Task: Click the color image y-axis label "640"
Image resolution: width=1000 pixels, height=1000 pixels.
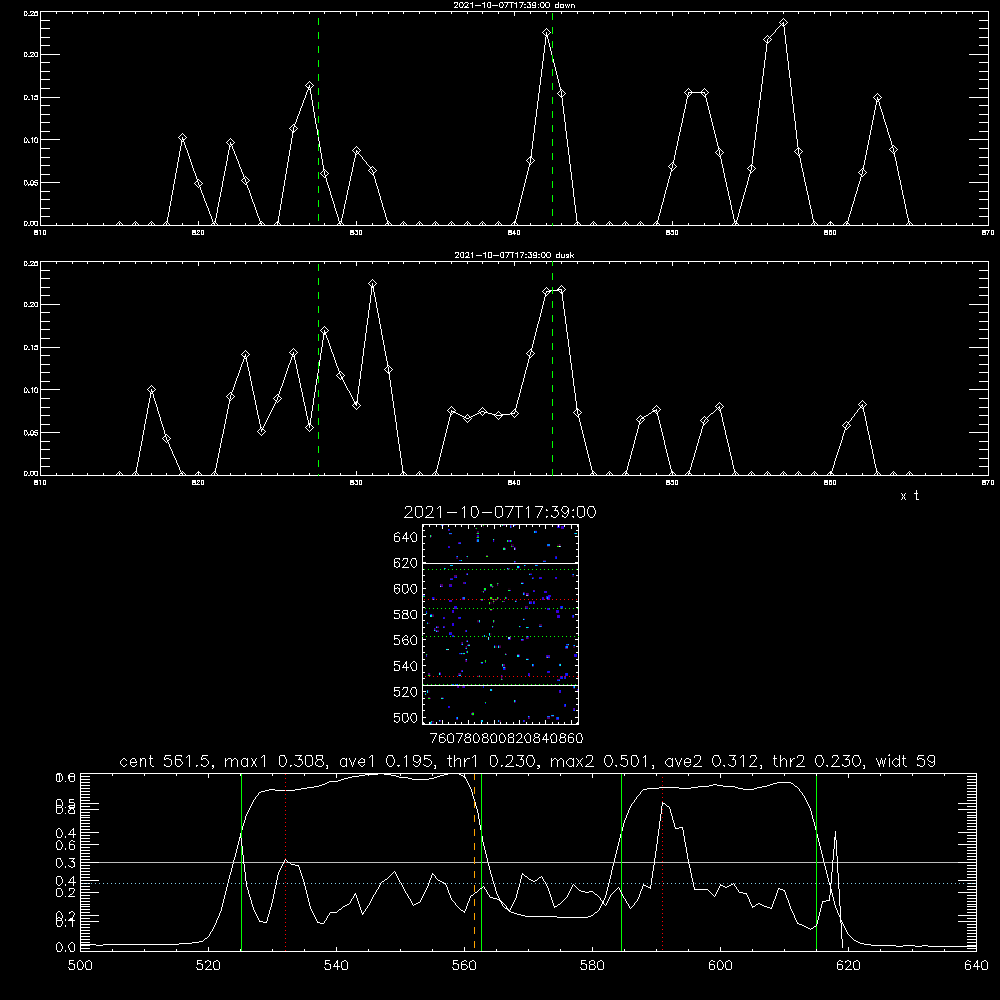Action: (x=406, y=537)
